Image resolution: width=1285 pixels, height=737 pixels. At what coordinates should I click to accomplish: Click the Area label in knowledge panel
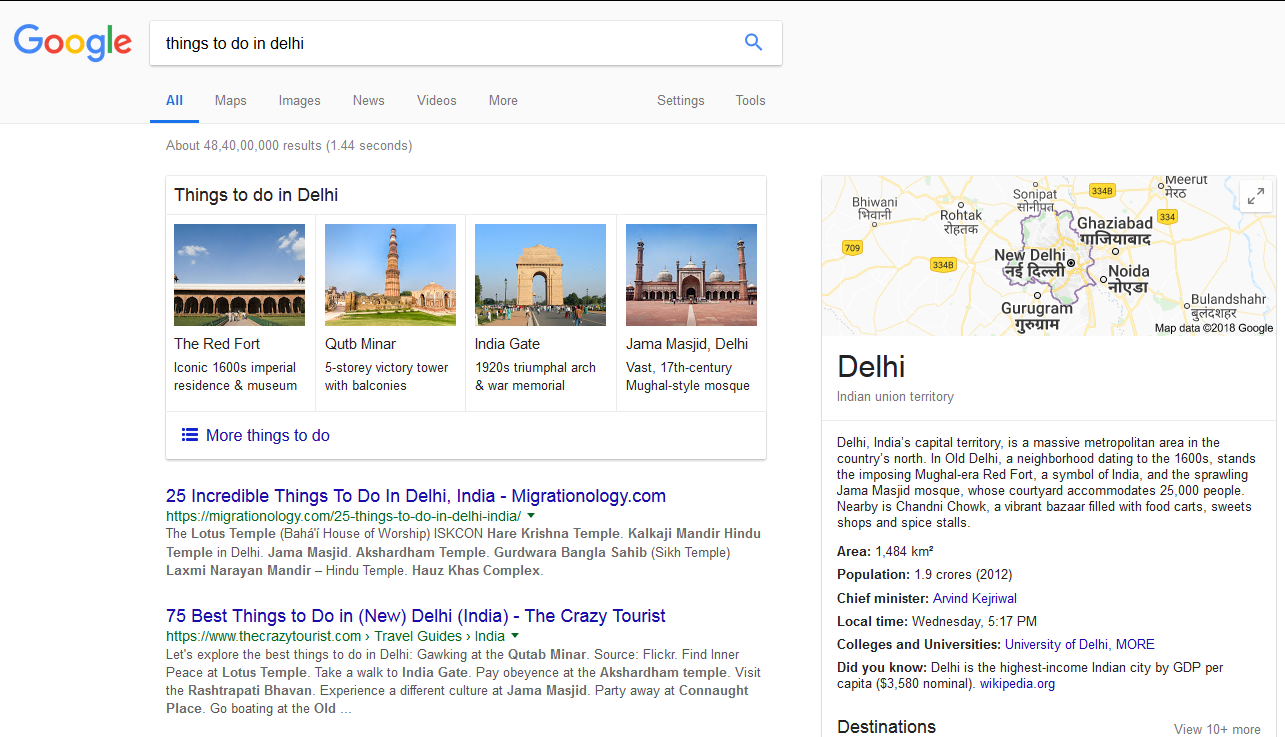click(x=854, y=551)
